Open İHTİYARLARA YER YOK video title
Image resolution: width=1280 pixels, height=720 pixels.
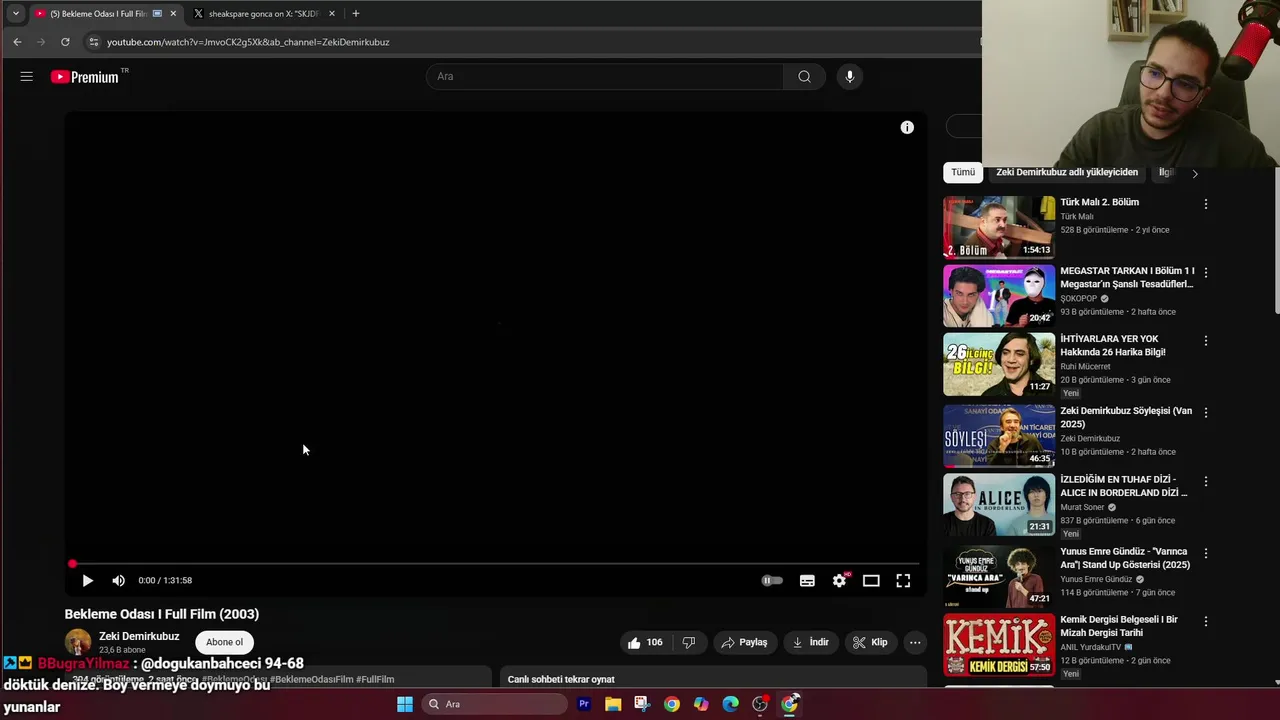[x=1113, y=346]
